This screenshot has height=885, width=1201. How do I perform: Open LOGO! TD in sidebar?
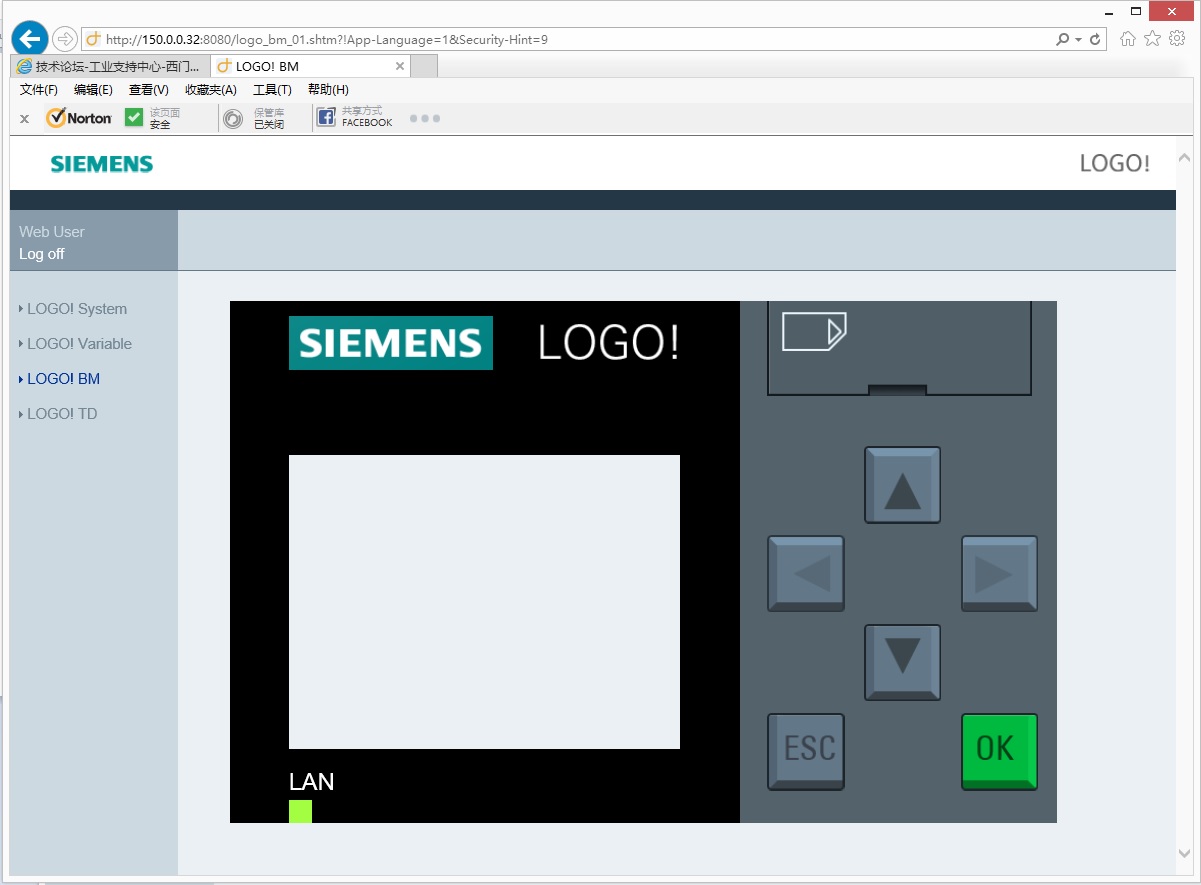(x=62, y=414)
